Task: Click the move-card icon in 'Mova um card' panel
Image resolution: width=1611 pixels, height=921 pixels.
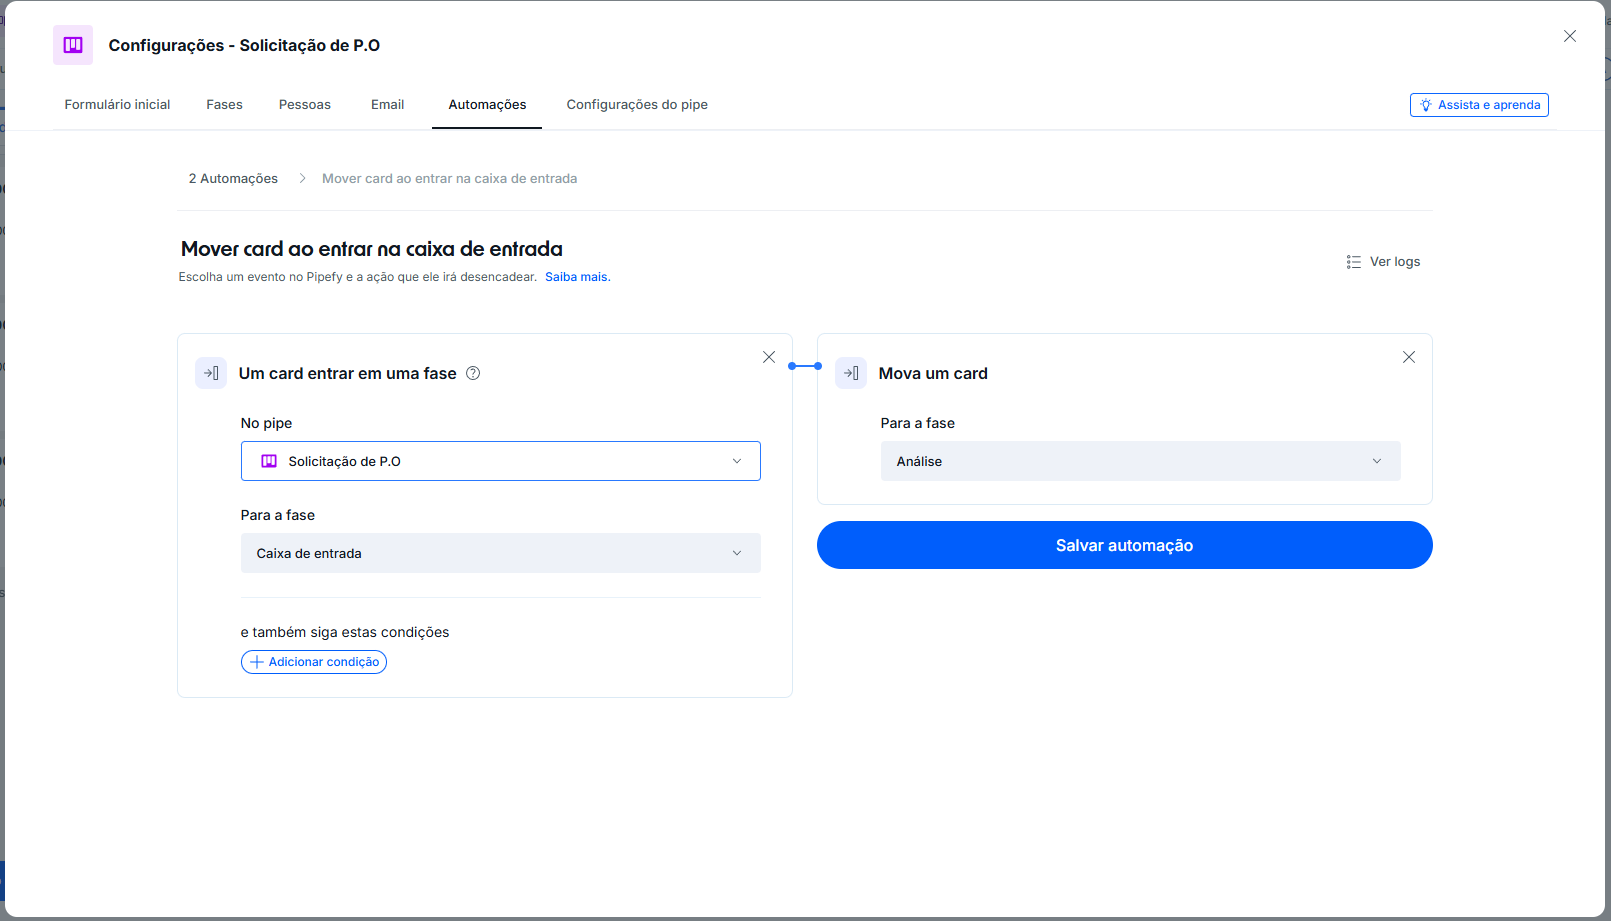Action: (851, 373)
